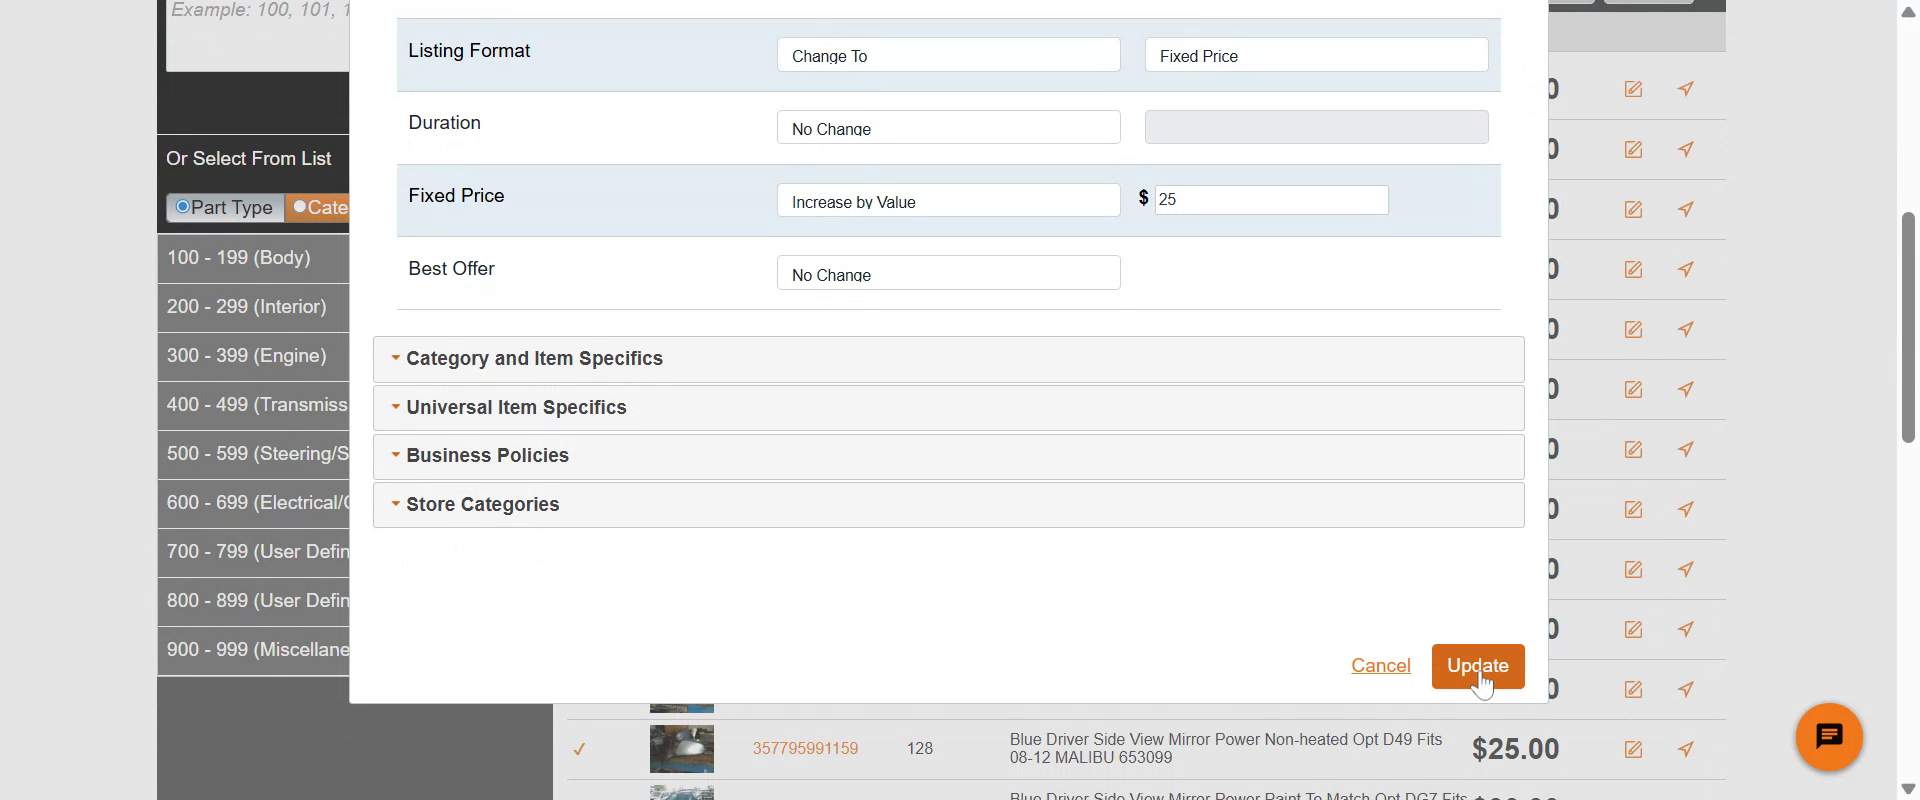Expand the Business Policies section
Viewport: 1920px width, 800px height.
pos(948,456)
